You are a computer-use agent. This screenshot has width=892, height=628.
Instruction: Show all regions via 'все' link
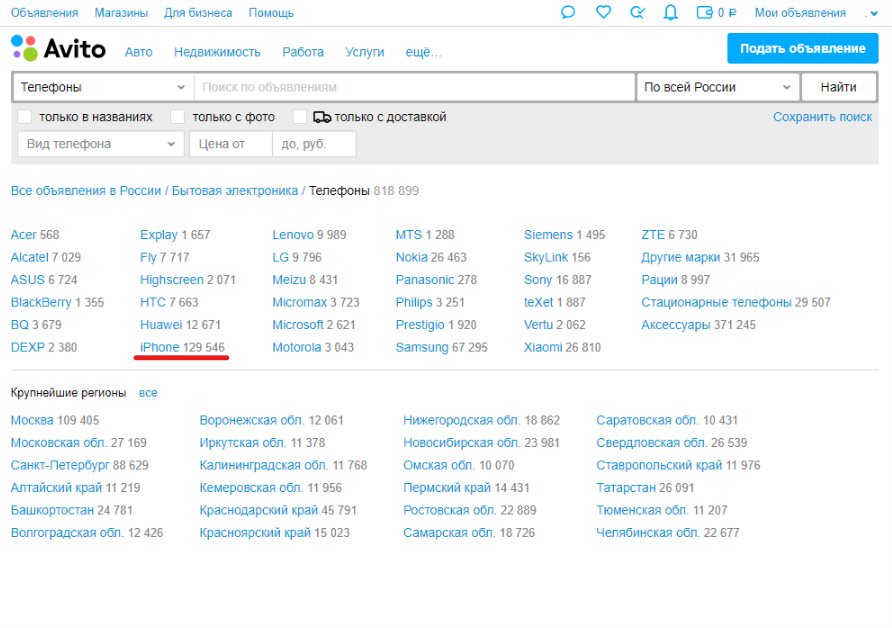click(148, 392)
